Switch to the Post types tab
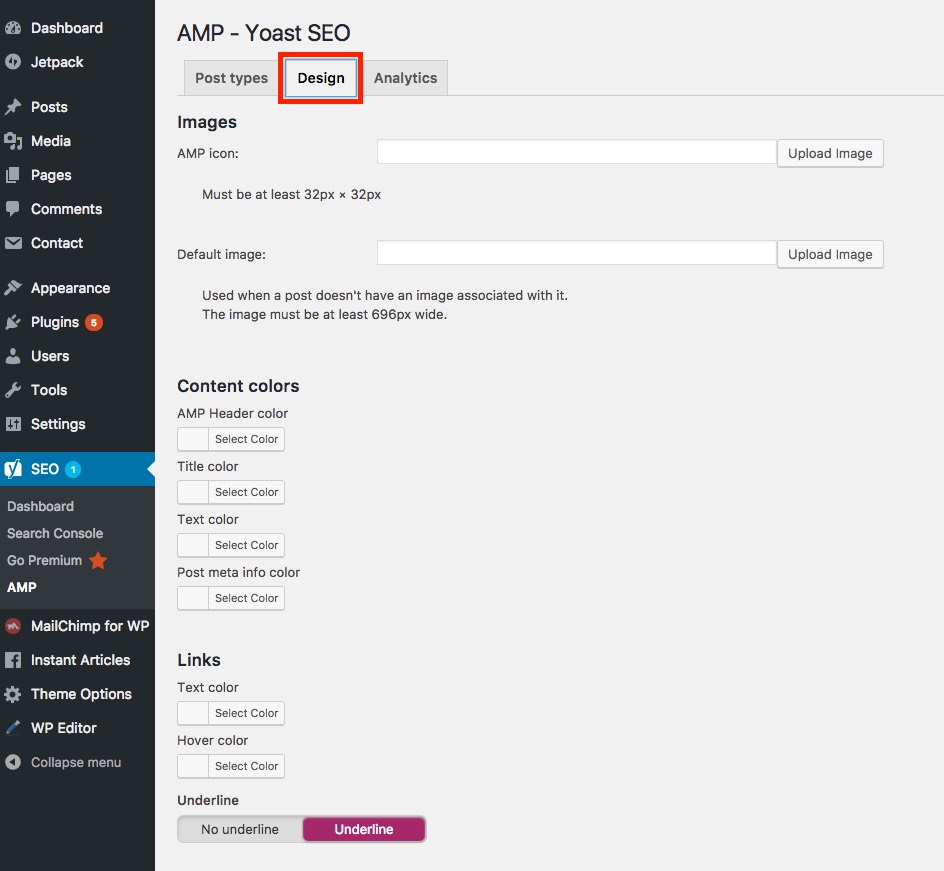The width and height of the screenshot is (944, 871). [x=231, y=78]
